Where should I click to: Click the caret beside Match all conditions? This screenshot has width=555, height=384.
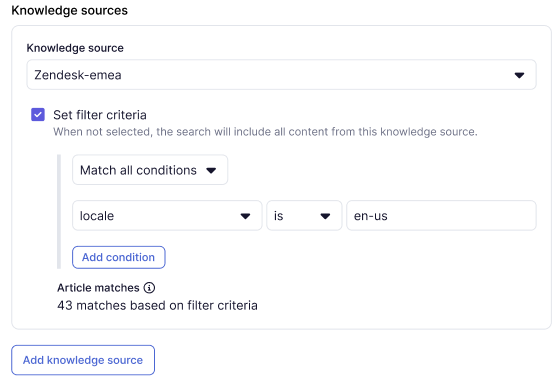pos(211,171)
